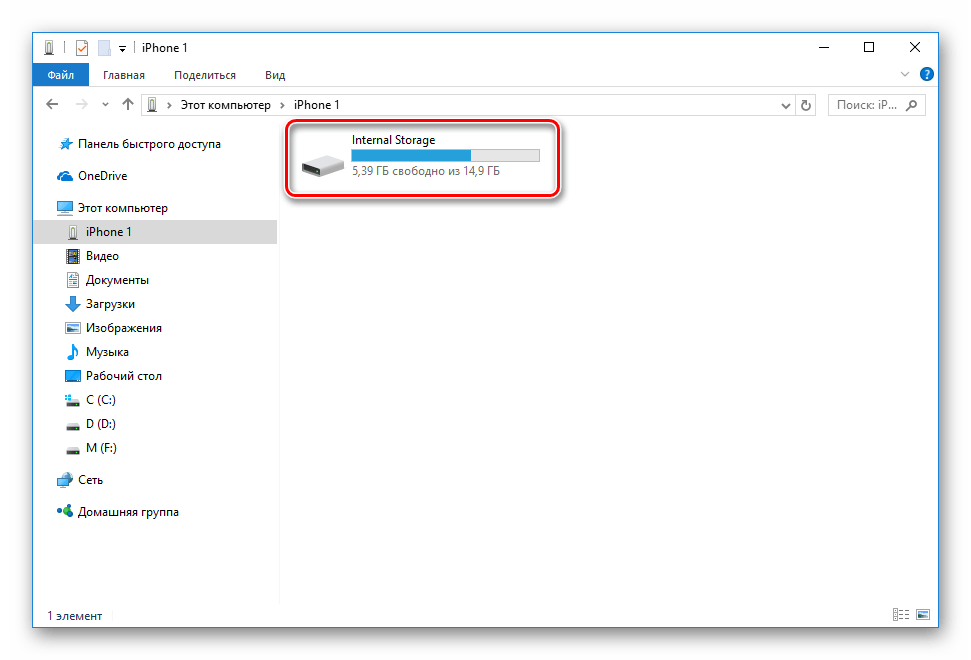Expand the ribbon using the chevron
This screenshot has width=971, height=660.
[x=906, y=75]
